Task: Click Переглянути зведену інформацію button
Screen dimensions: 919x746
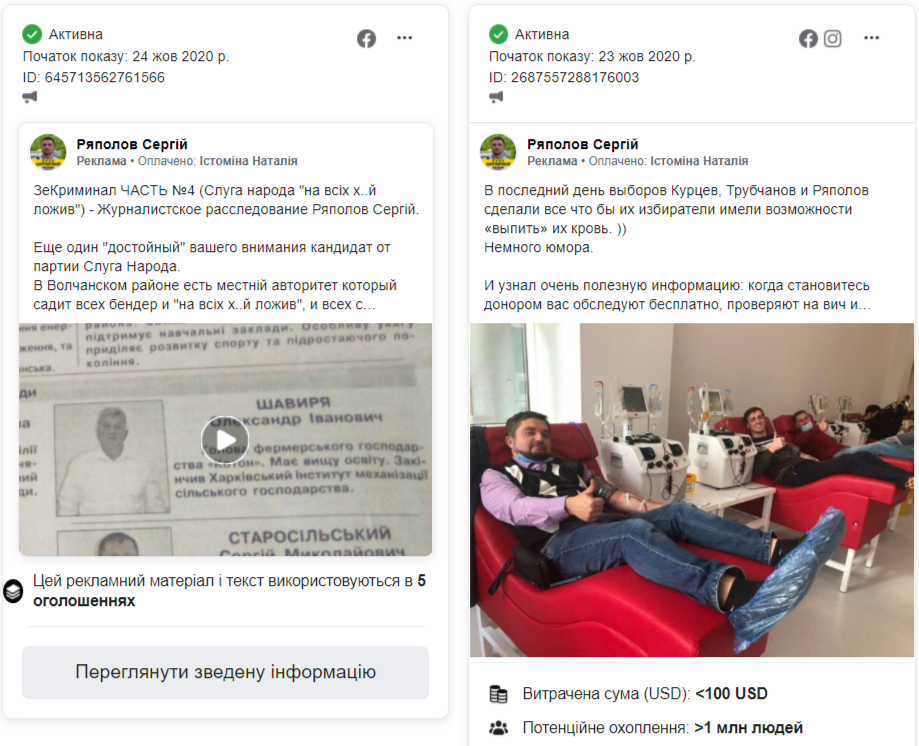Action: (x=226, y=672)
